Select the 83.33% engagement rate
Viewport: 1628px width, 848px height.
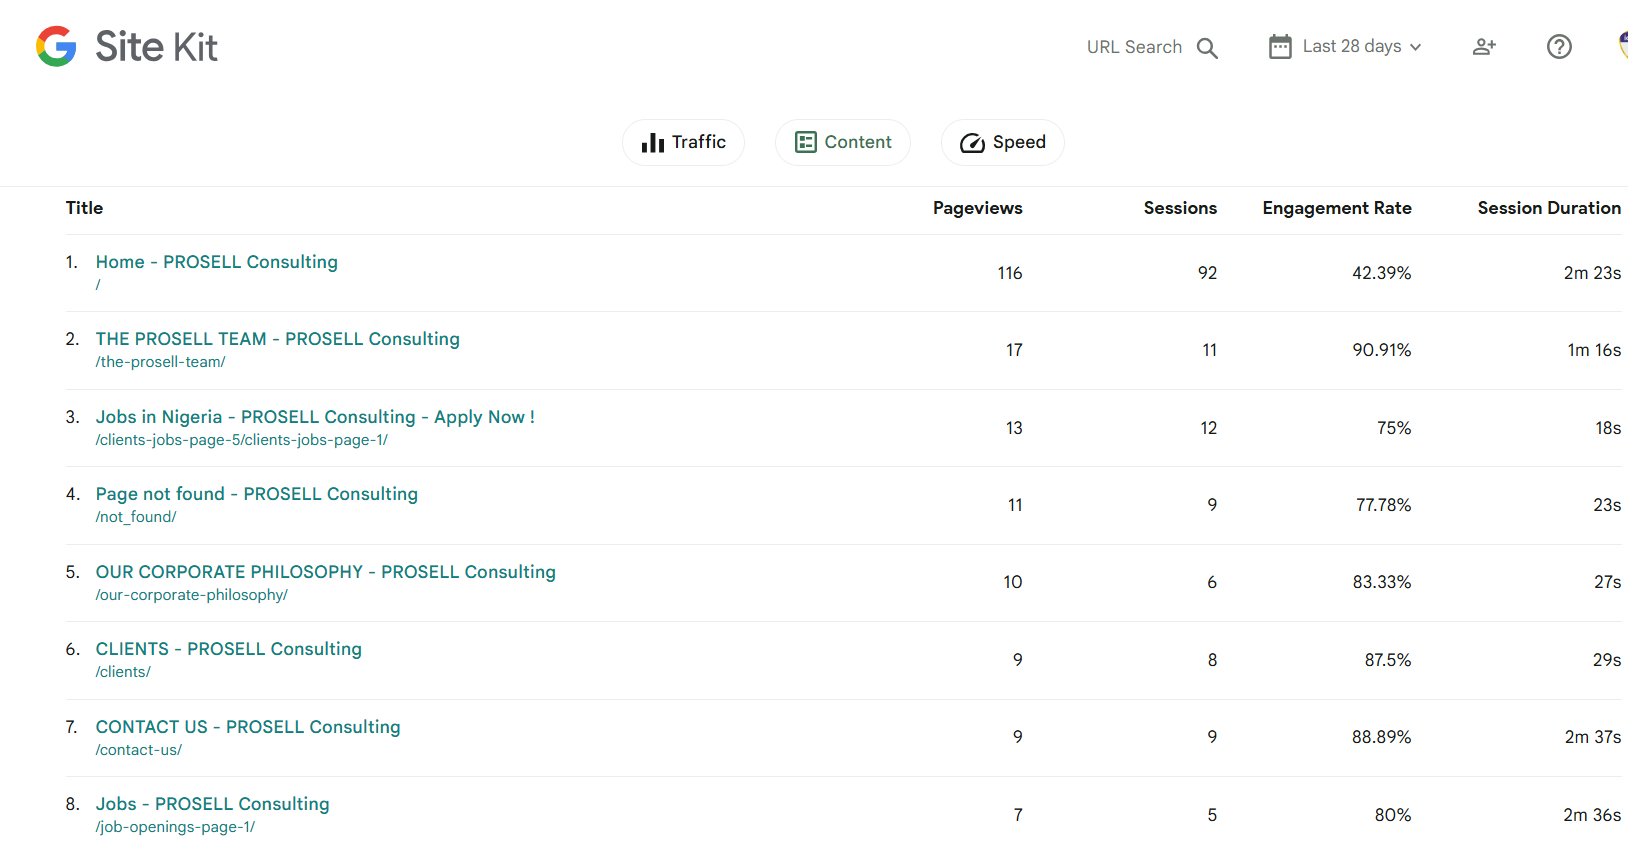point(1382,582)
